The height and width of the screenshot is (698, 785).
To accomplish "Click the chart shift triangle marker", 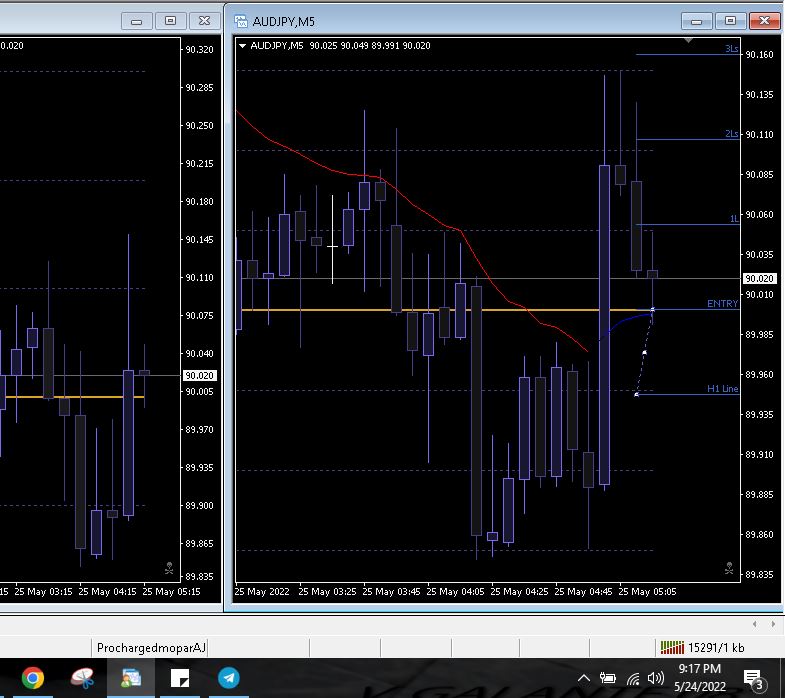I will point(689,41).
